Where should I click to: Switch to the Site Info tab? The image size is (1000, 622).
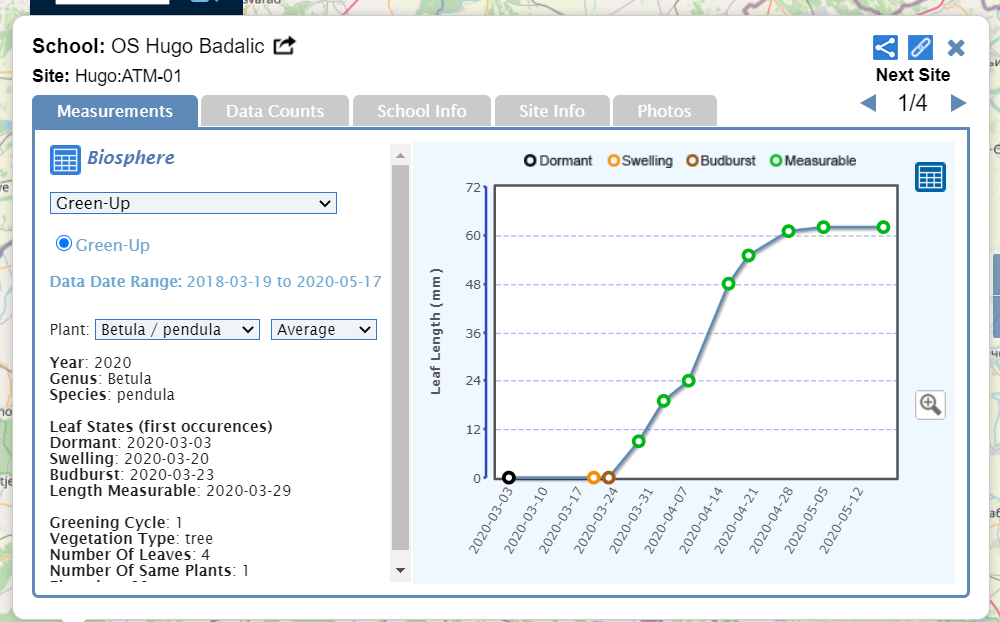tap(551, 111)
